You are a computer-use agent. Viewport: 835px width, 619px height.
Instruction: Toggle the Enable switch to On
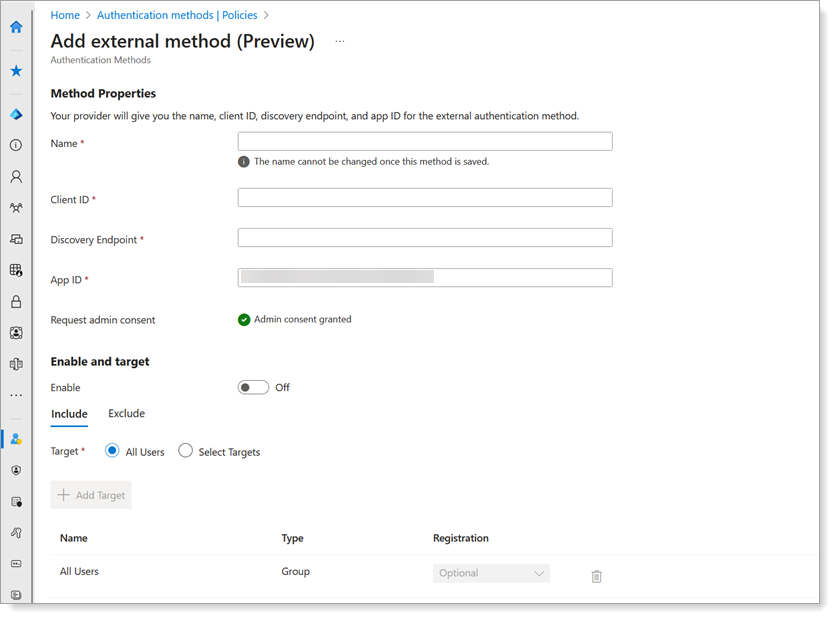(x=253, y=387)
